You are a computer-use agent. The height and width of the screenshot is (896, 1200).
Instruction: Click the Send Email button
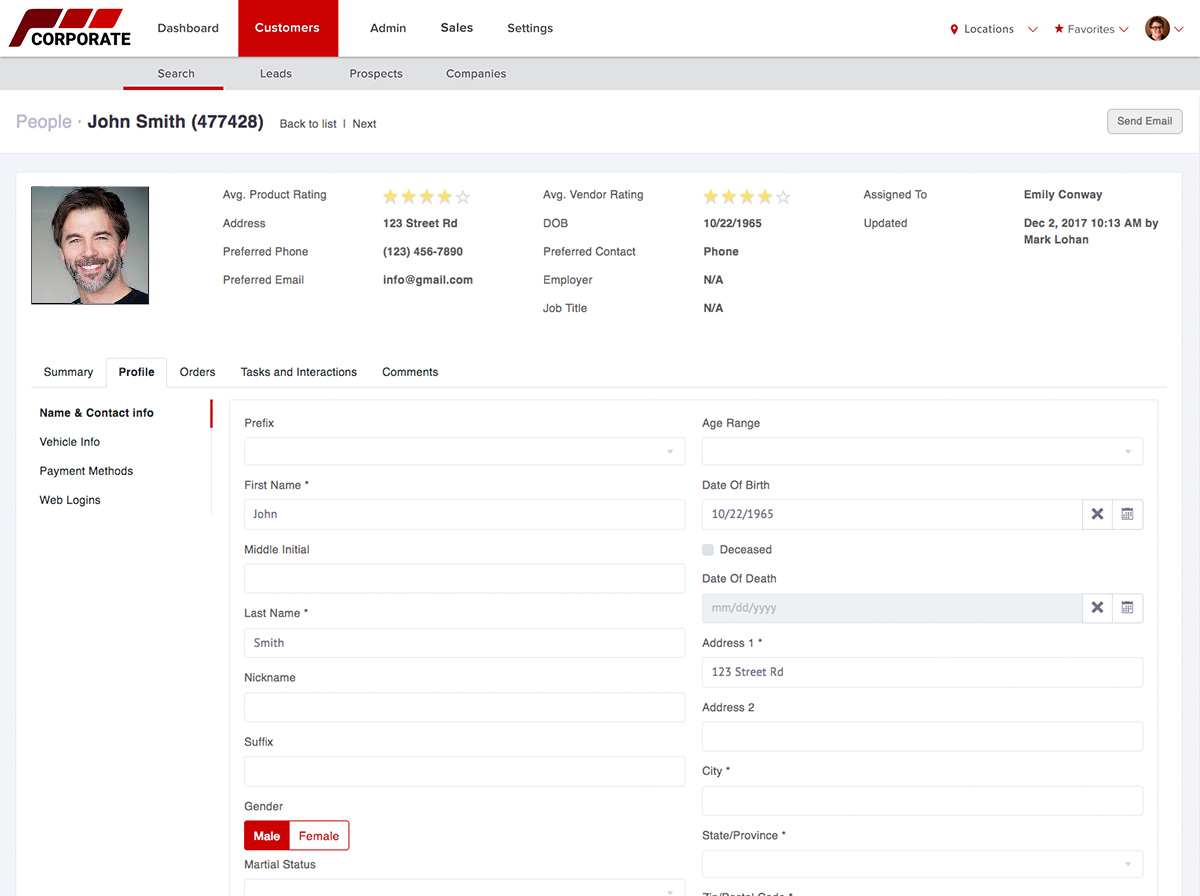pyautogui.click(x=1144, y=121)
